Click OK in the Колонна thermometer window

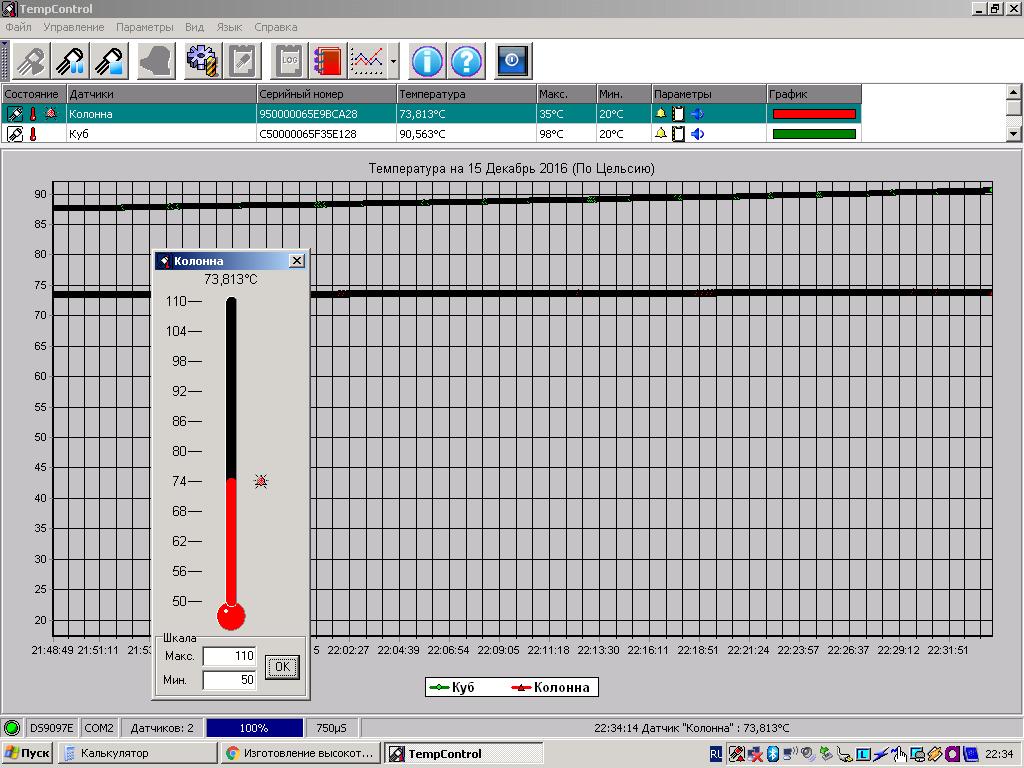click(282, 667)
